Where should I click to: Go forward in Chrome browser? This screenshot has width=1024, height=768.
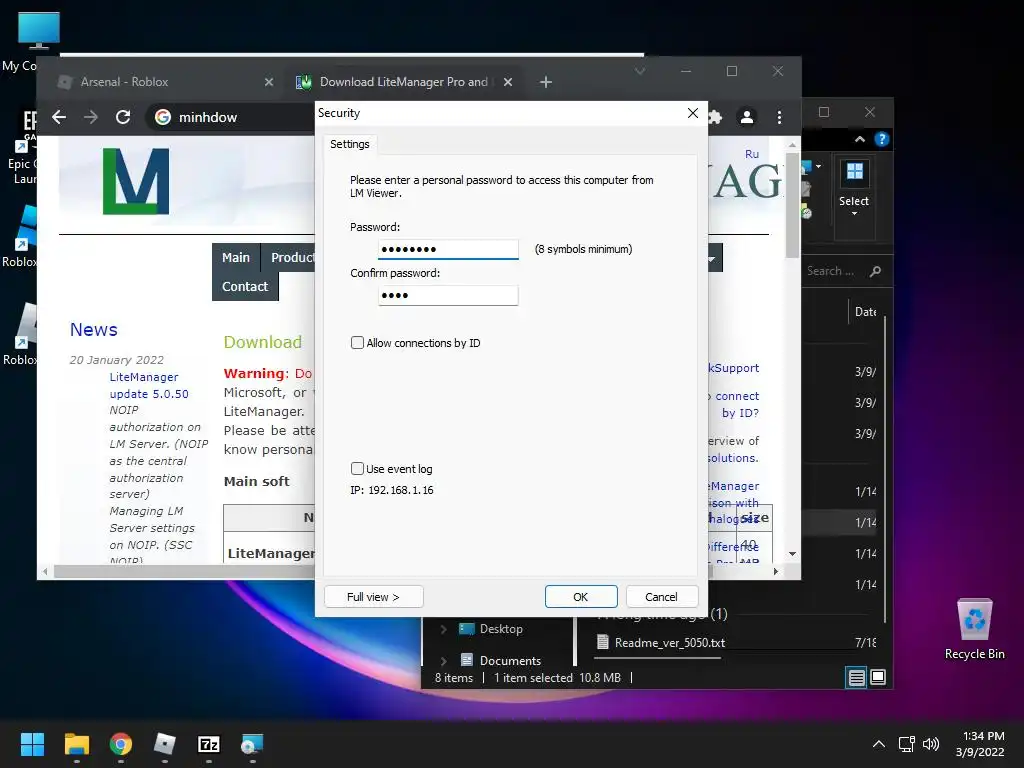[x=91, y=118]
